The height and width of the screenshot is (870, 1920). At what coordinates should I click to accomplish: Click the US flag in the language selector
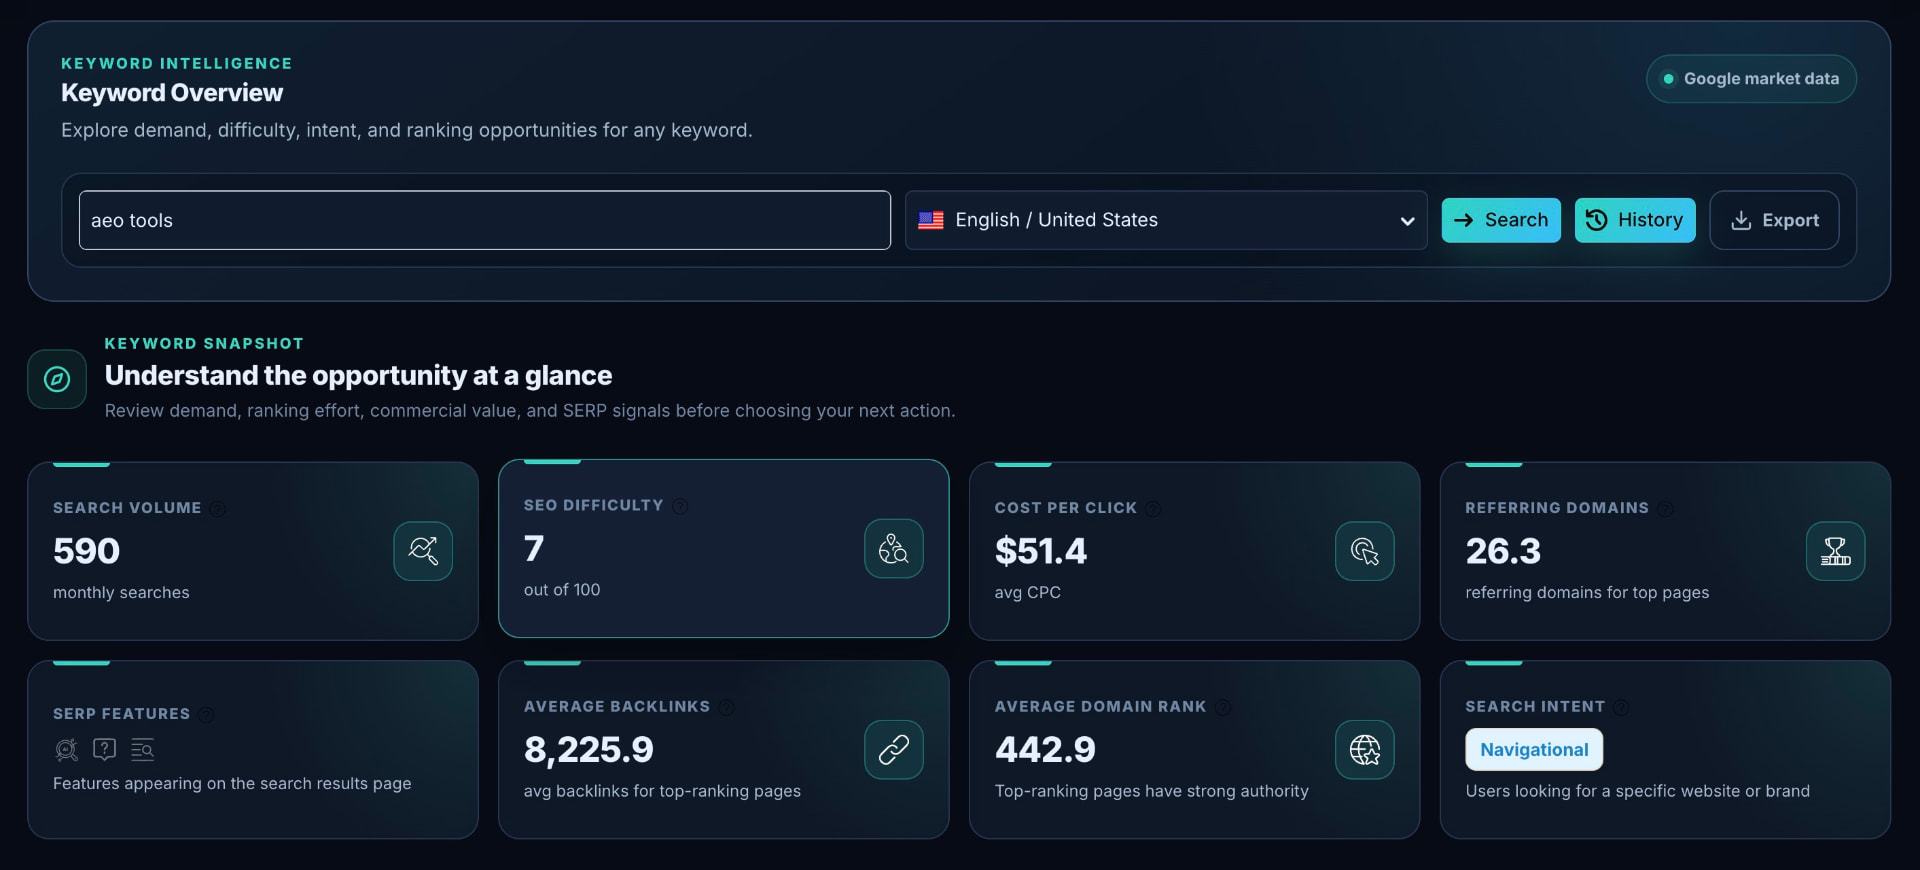(931, 220)
